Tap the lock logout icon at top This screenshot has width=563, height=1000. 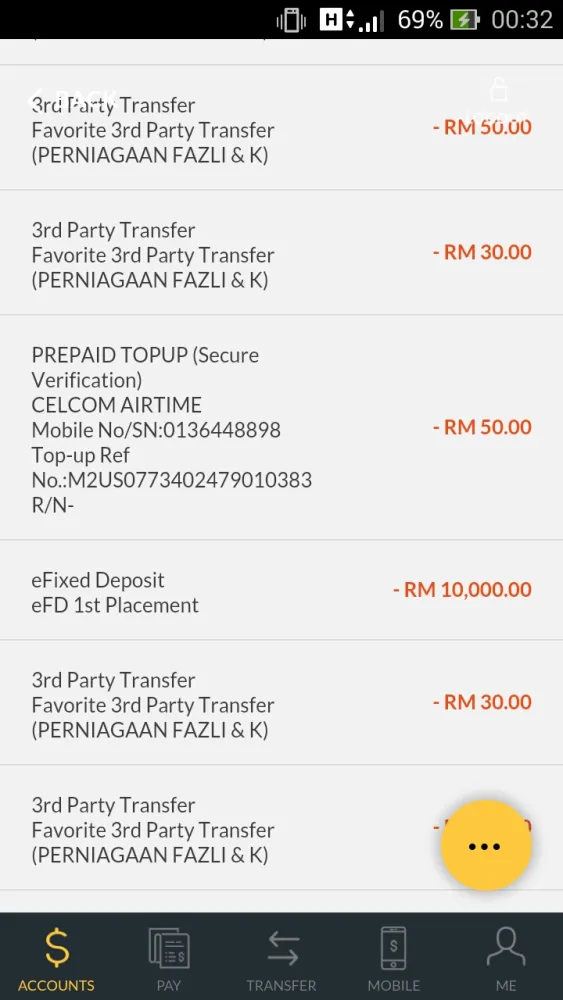coord(499,90)
